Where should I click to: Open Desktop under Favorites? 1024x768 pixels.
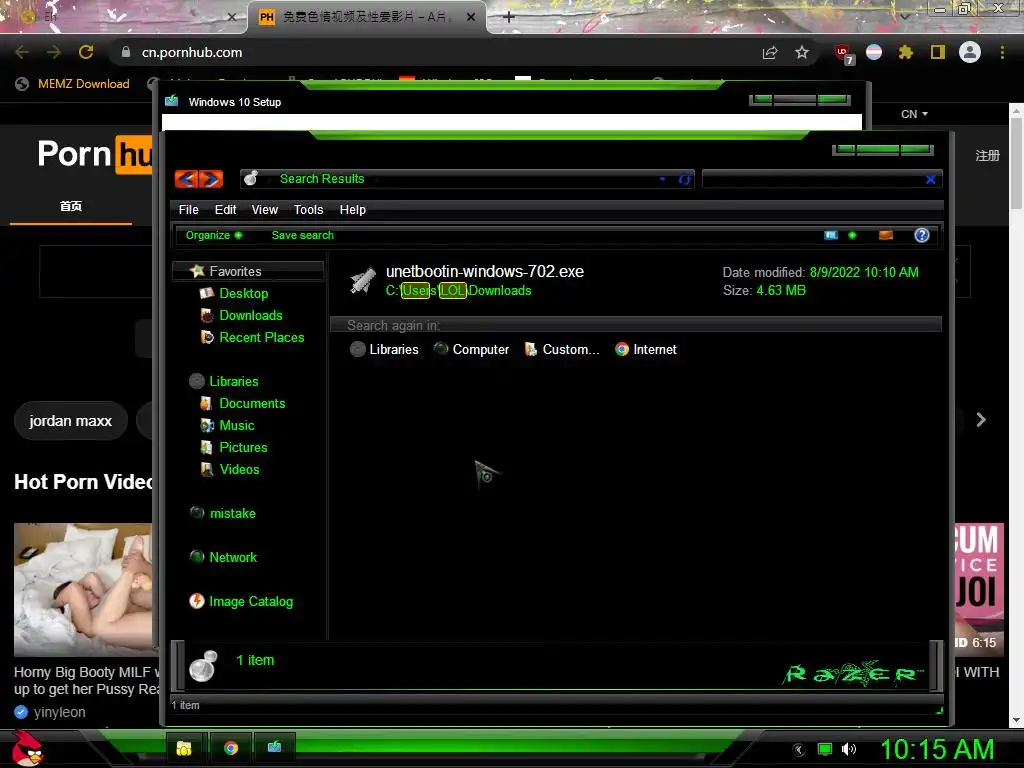pos(234,293)
